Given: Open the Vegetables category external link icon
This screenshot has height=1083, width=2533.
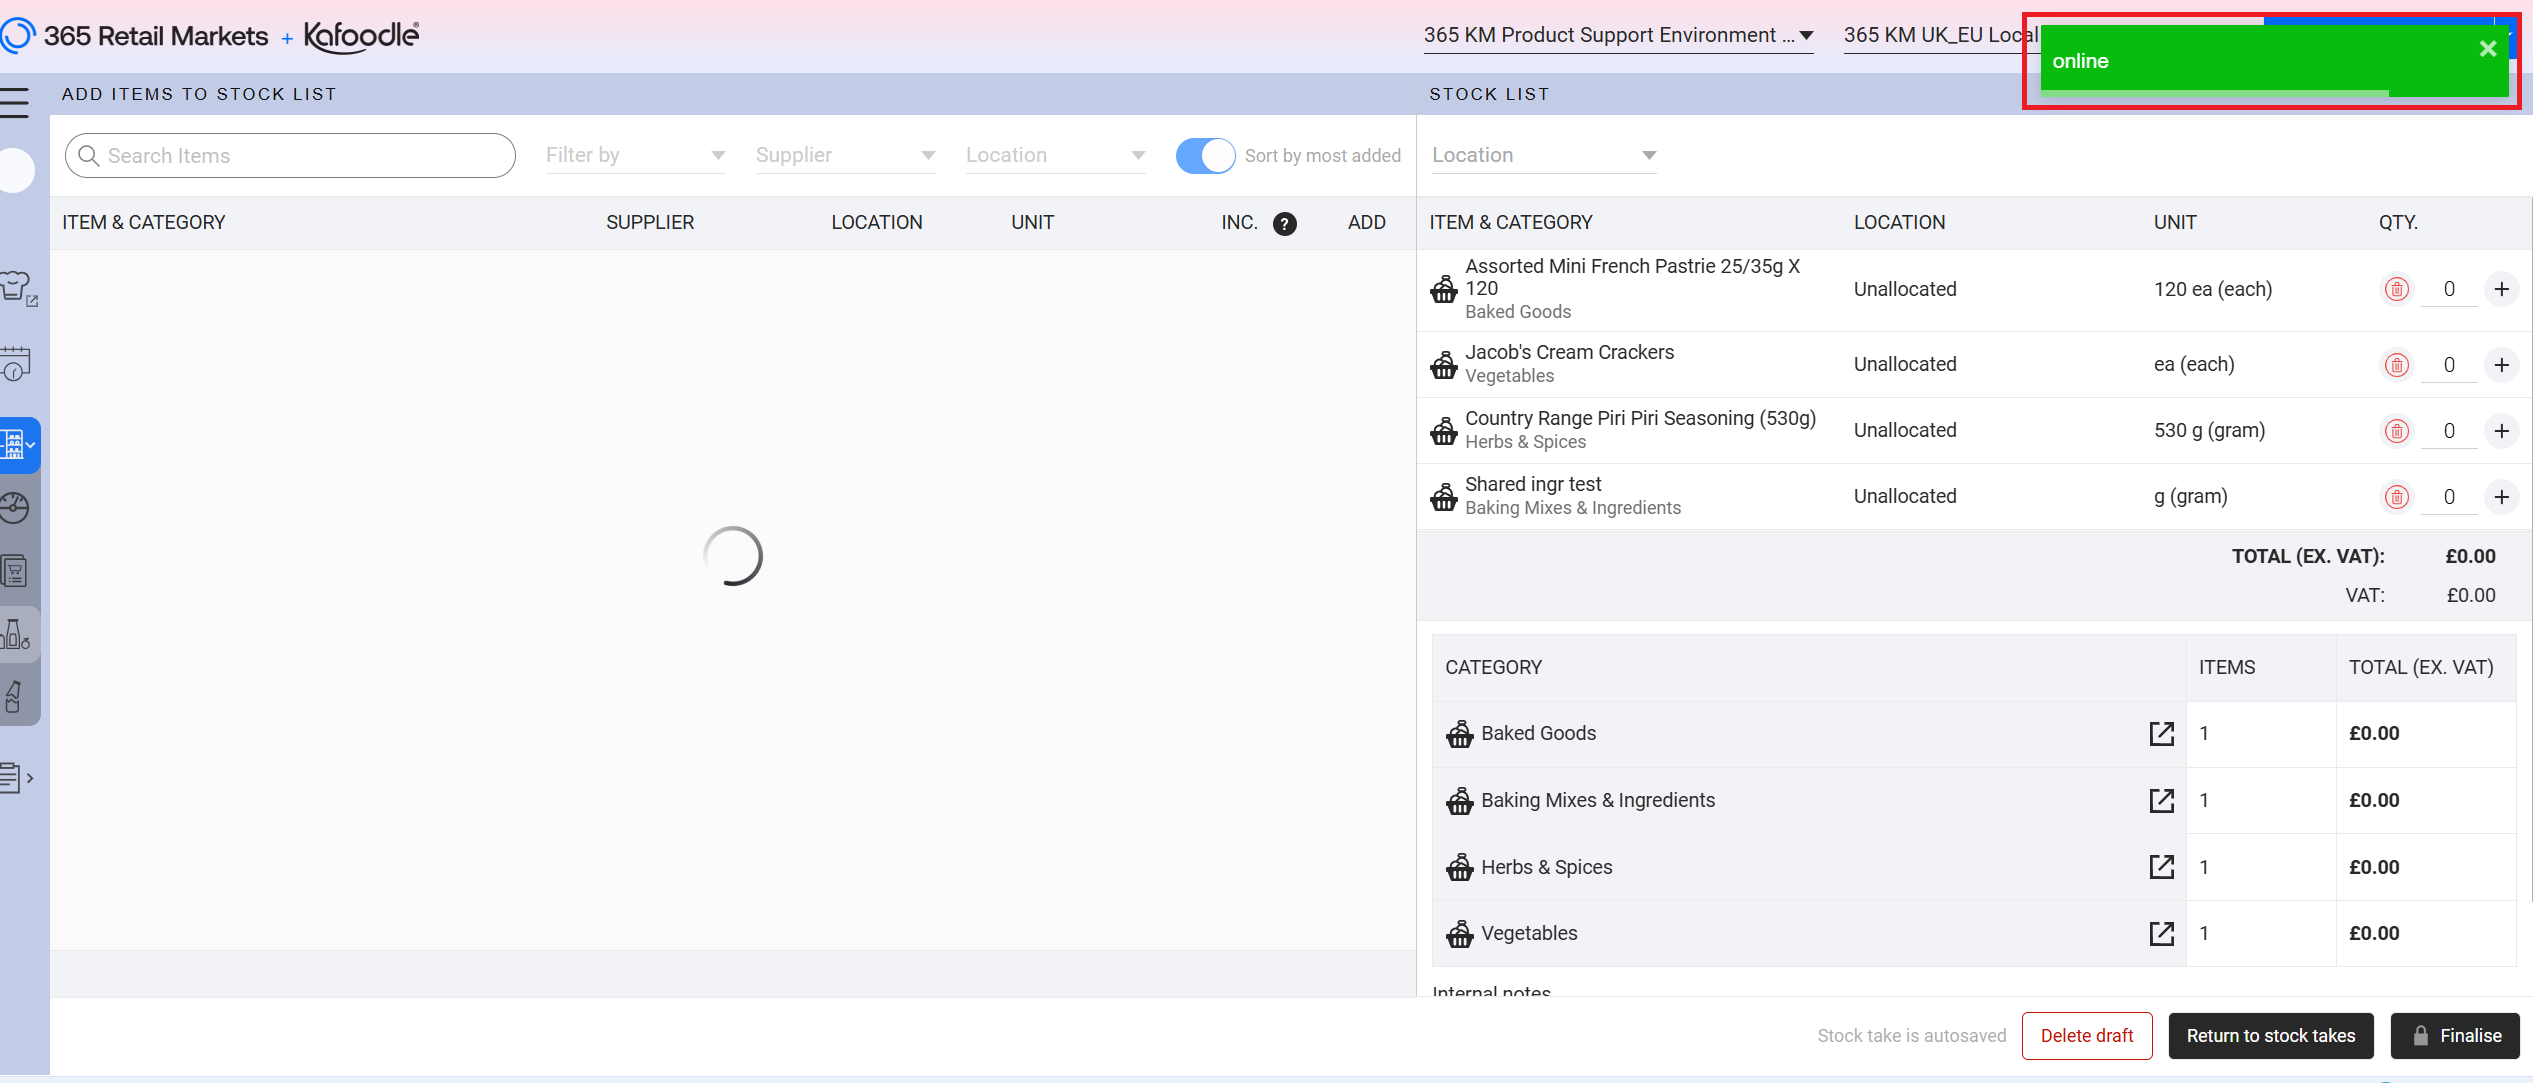Looking at the screenshot, I should point(2161,934).
